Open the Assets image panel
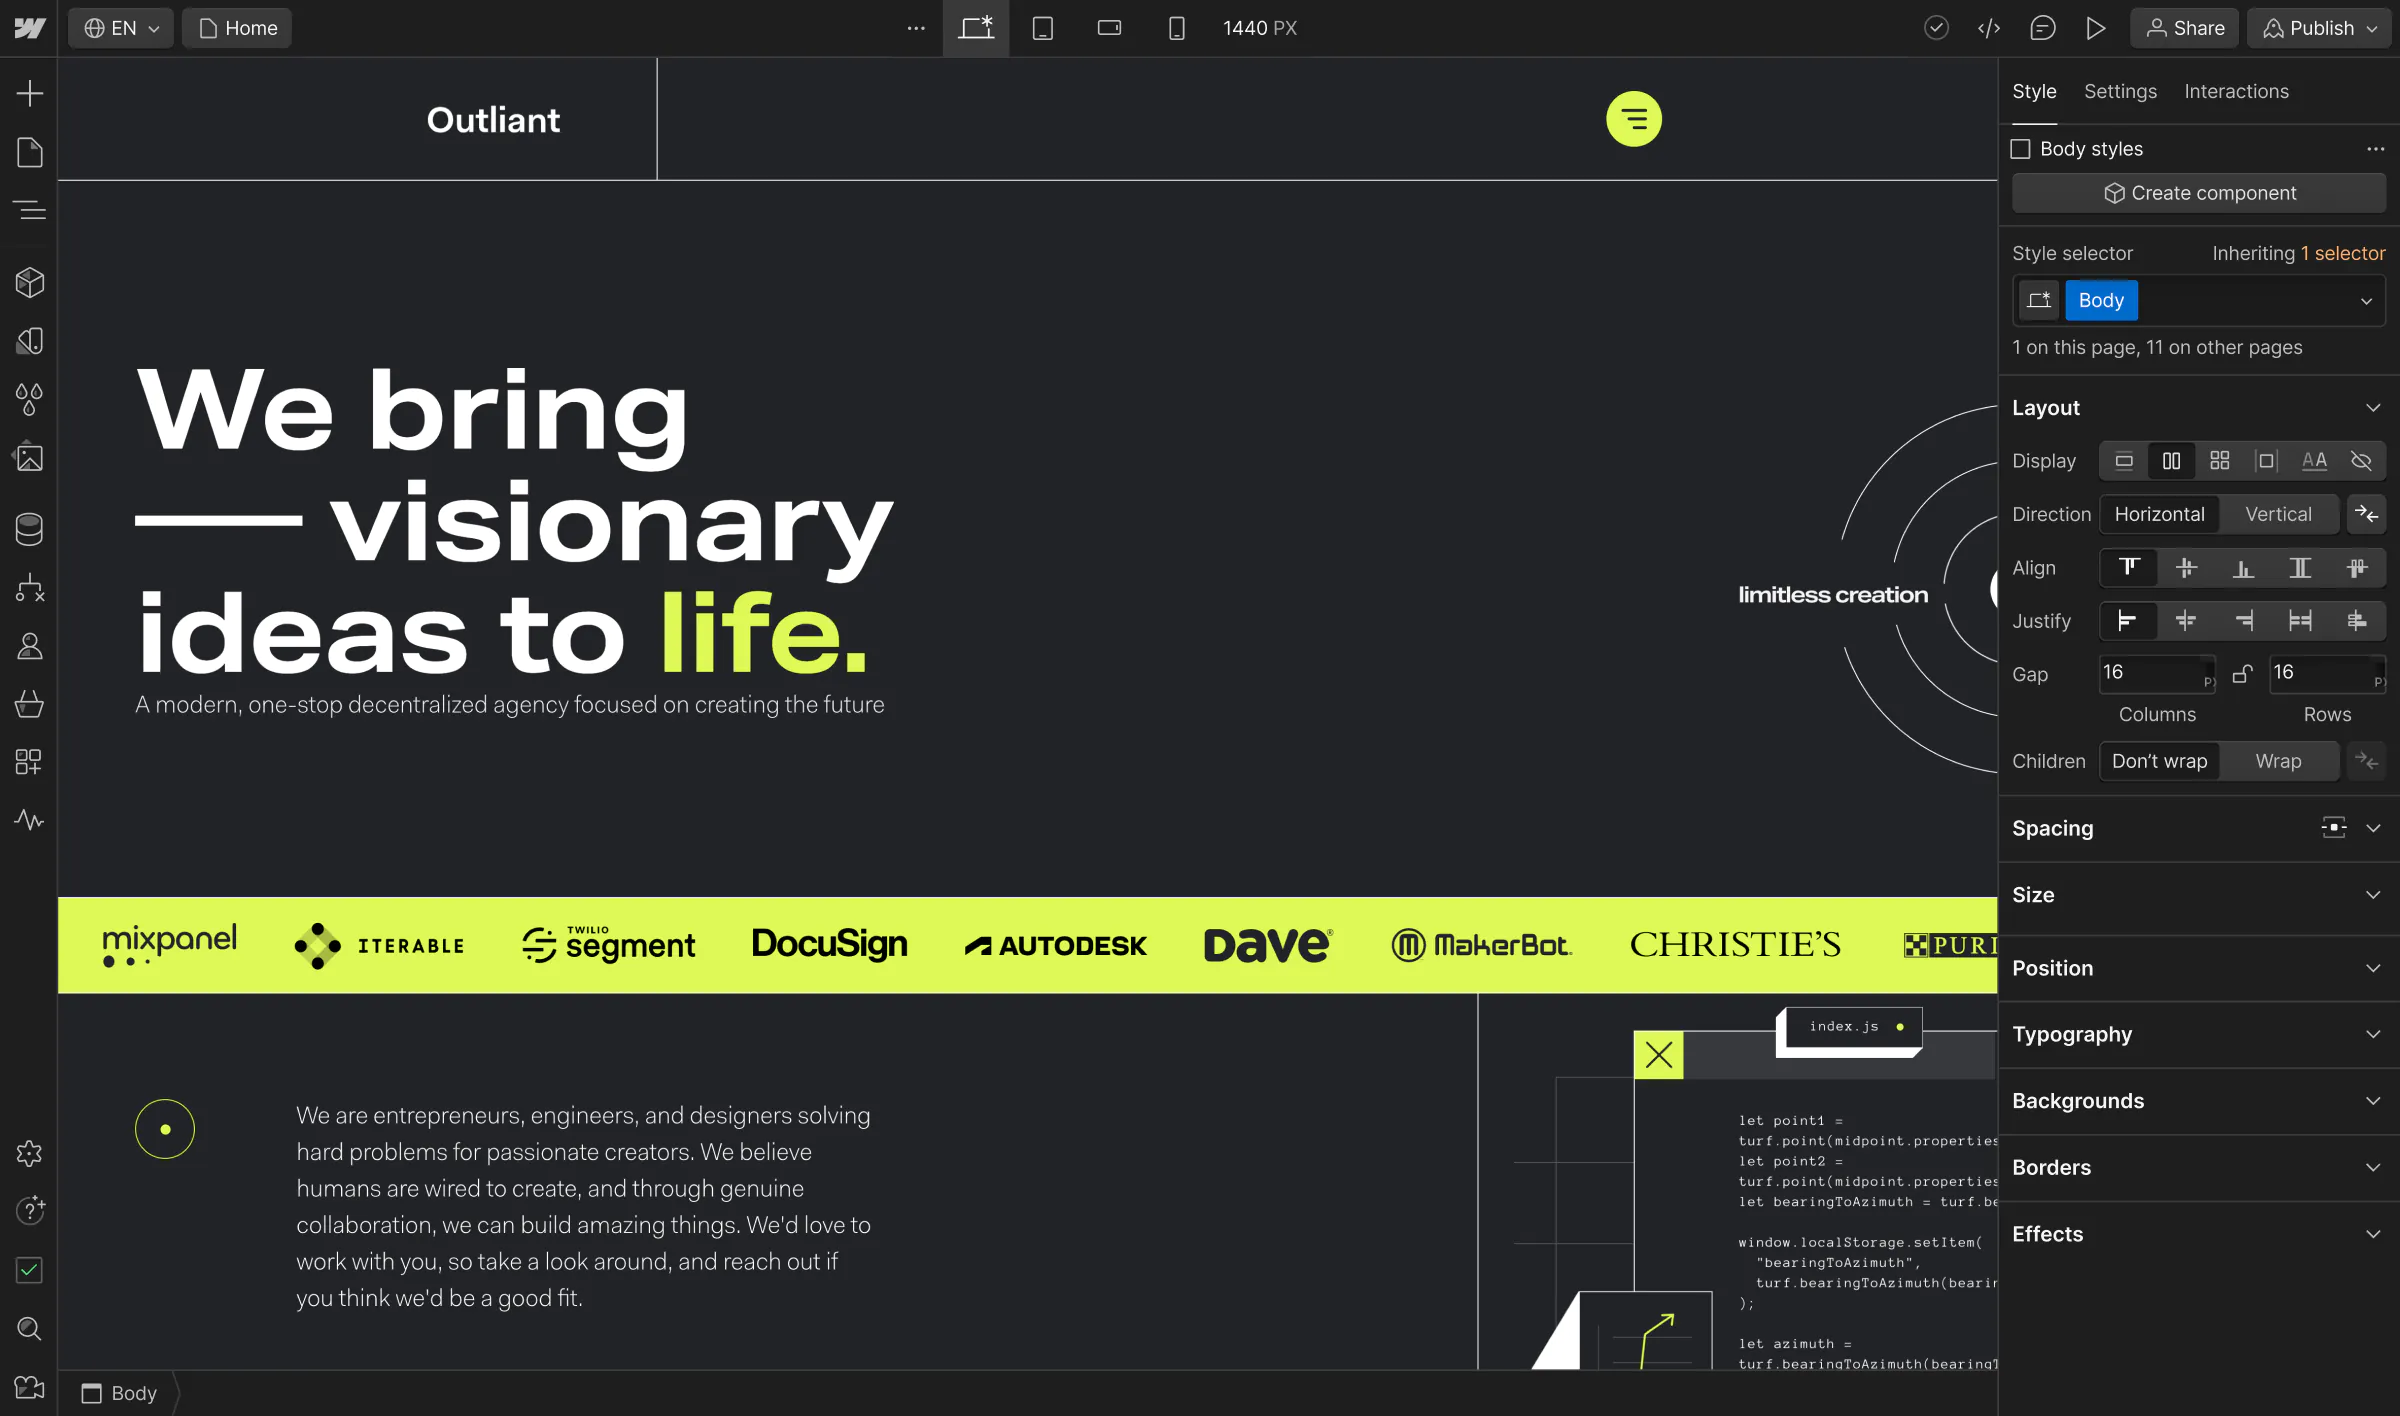This screenshot has height=1416, width=2400. pyautogui.click(x=29, y=458)
